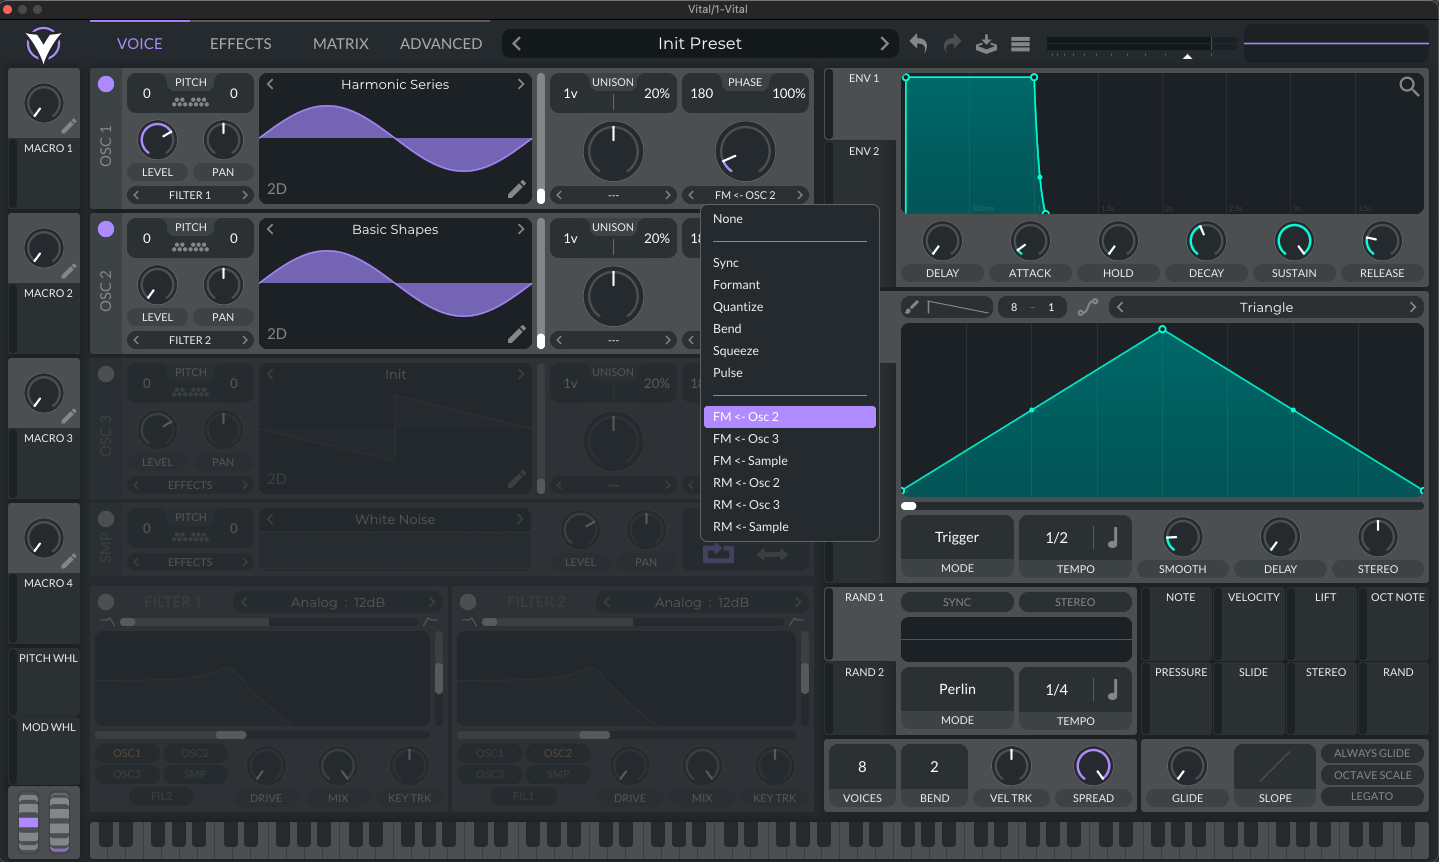Viewport: 1439px width, 862px height.
Task: Click the LFO TEMPO 1/2 value
Action: [x=1056, y=538]
